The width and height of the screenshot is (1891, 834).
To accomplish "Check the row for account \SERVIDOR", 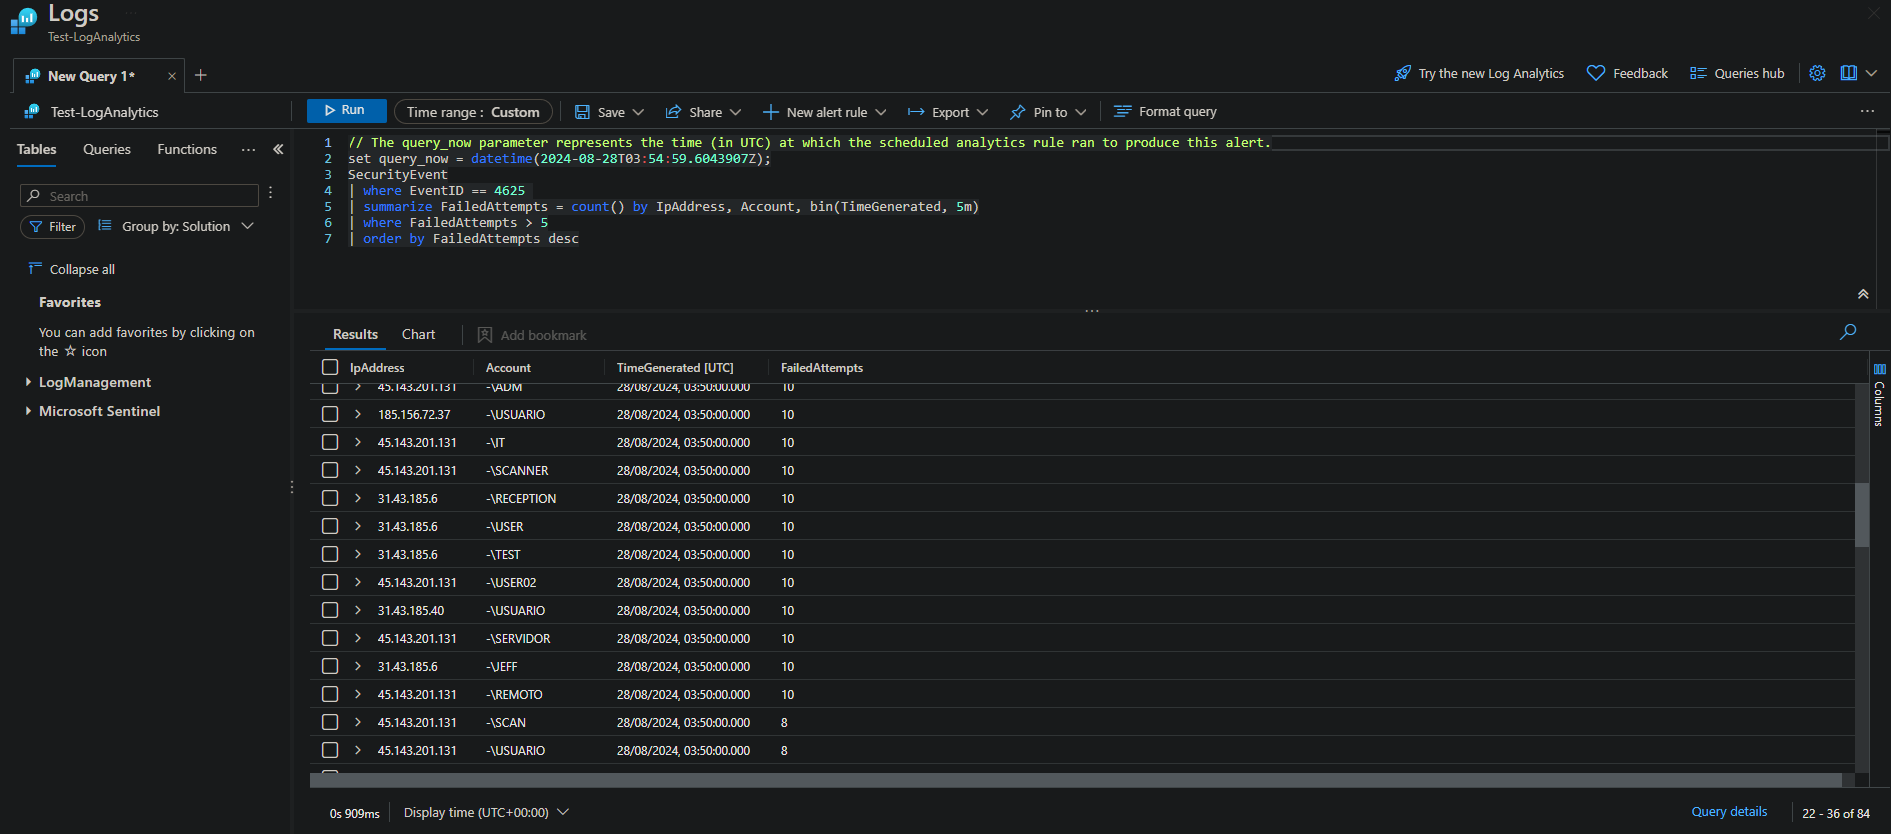I will tap(330, 638).
